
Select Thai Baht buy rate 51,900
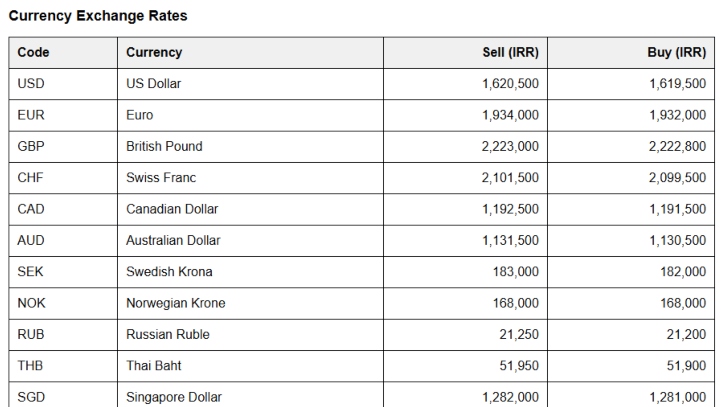[x=686, y=366]
